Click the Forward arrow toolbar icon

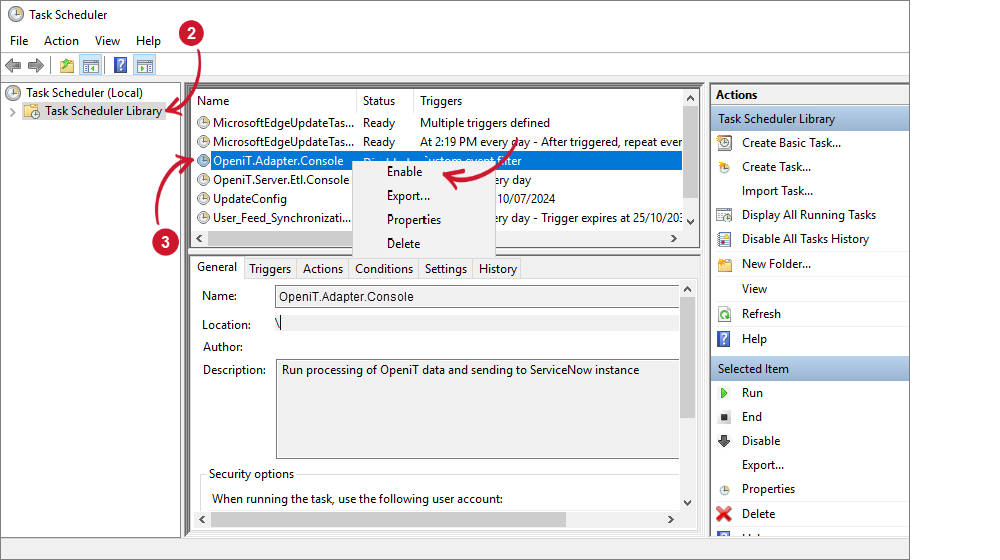tap(36, 65)
